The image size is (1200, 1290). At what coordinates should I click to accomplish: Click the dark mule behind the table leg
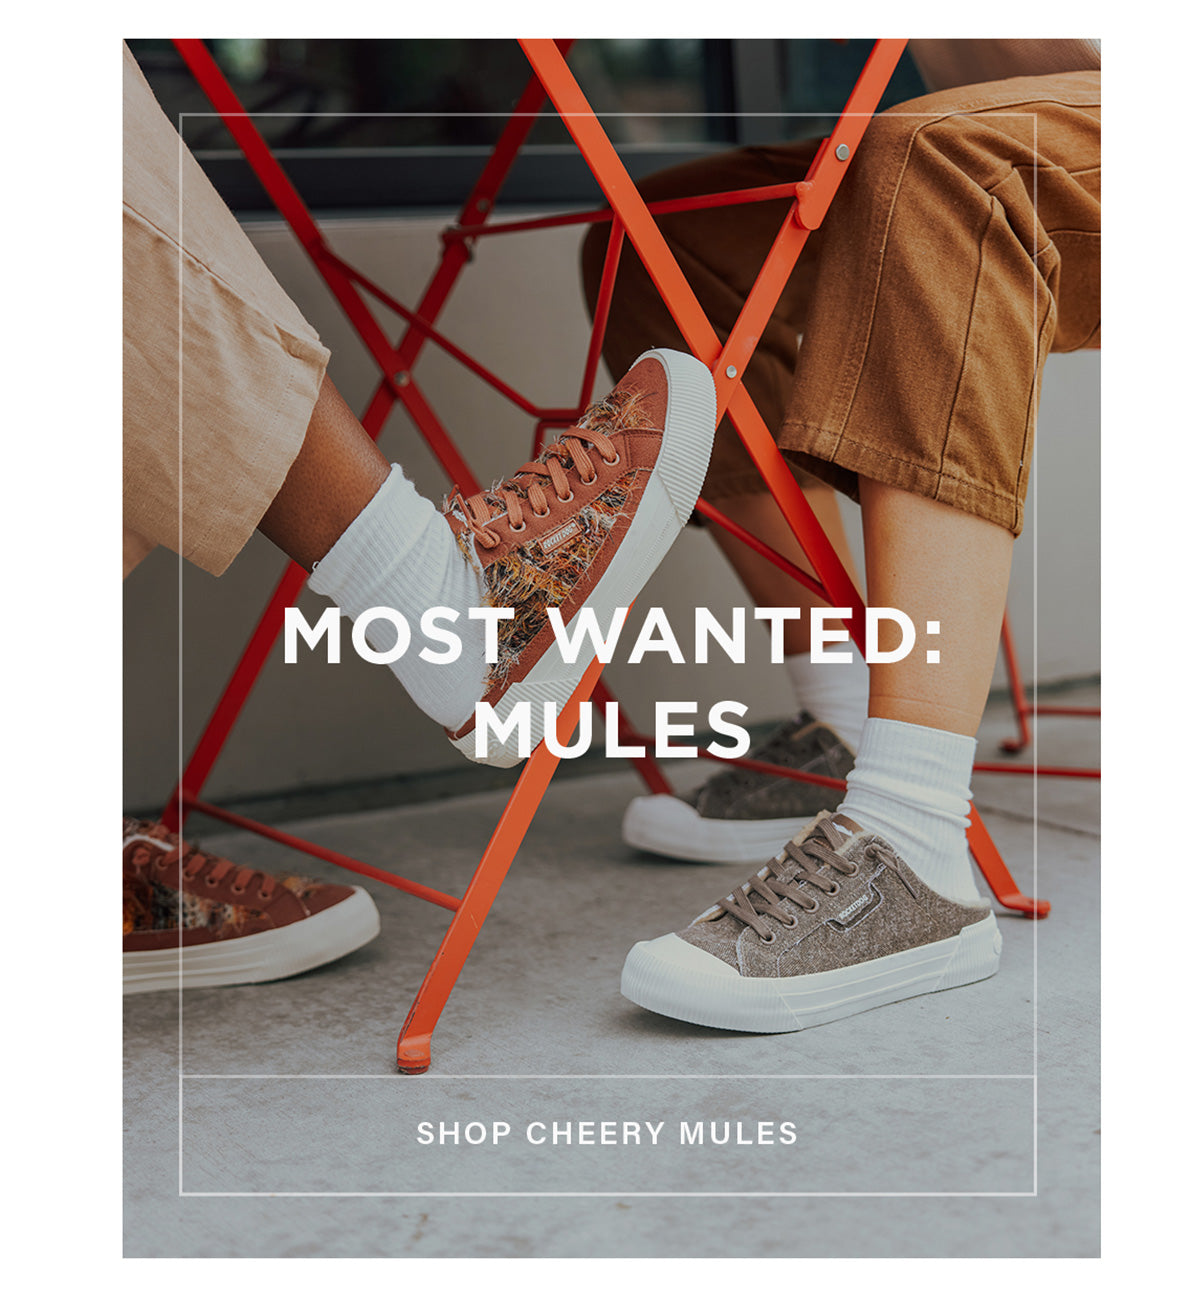(x=740, y=795)
